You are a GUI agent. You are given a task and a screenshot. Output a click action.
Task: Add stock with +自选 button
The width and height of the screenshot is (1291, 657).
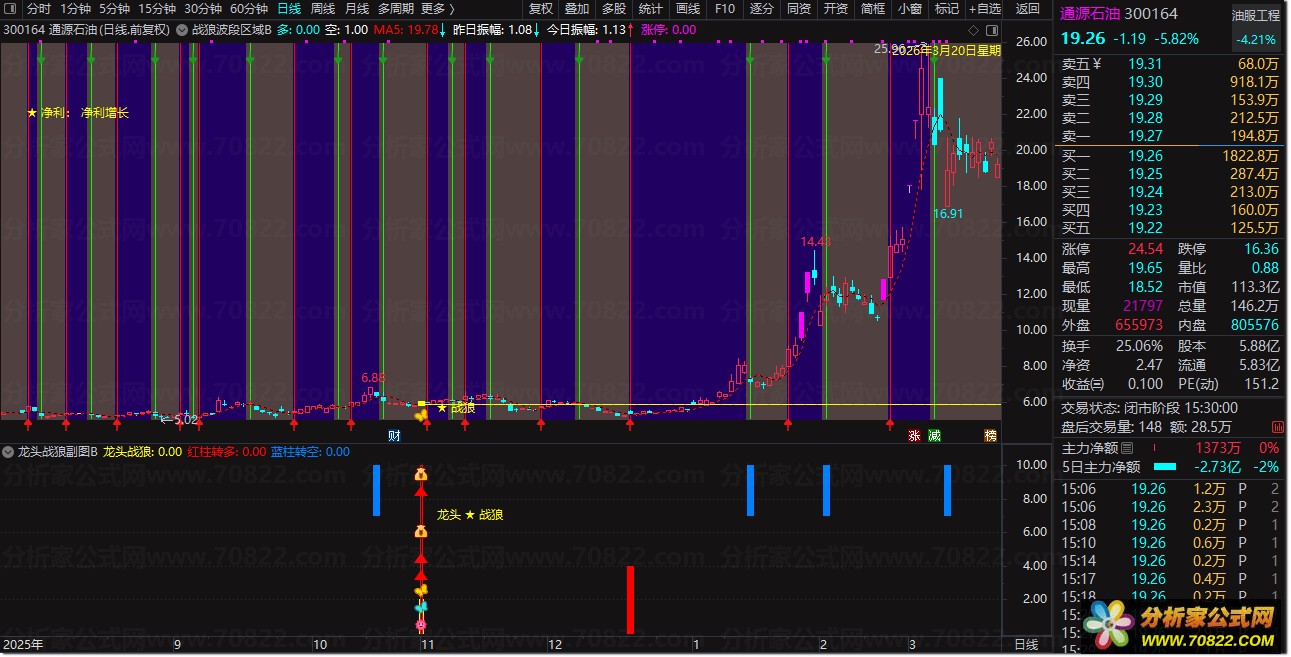(985, 9)
